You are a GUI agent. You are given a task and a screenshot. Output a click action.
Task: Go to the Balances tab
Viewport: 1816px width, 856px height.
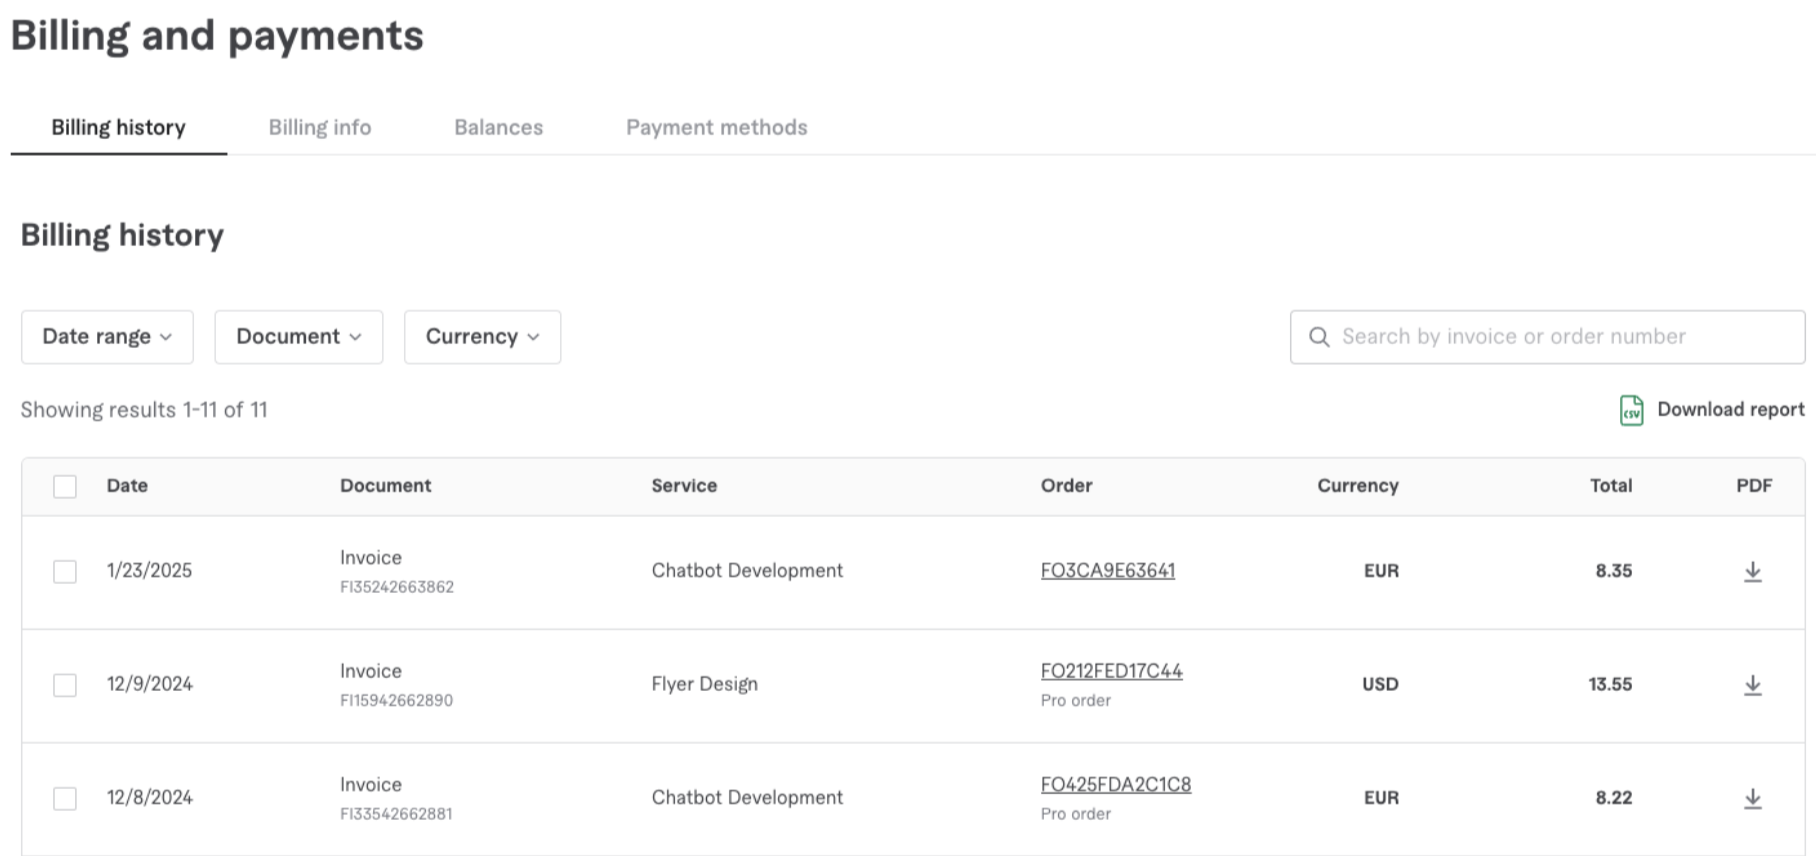click(498, 127)
